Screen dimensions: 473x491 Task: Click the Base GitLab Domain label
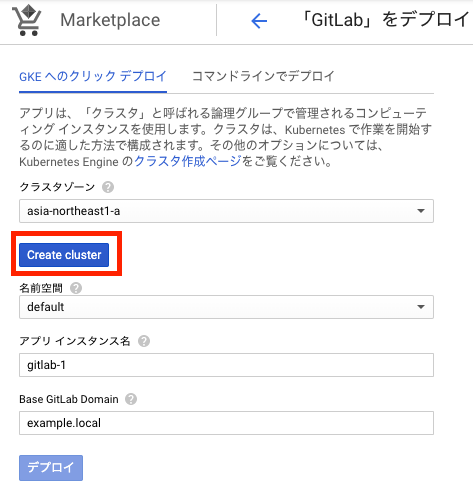click(69, 399)
